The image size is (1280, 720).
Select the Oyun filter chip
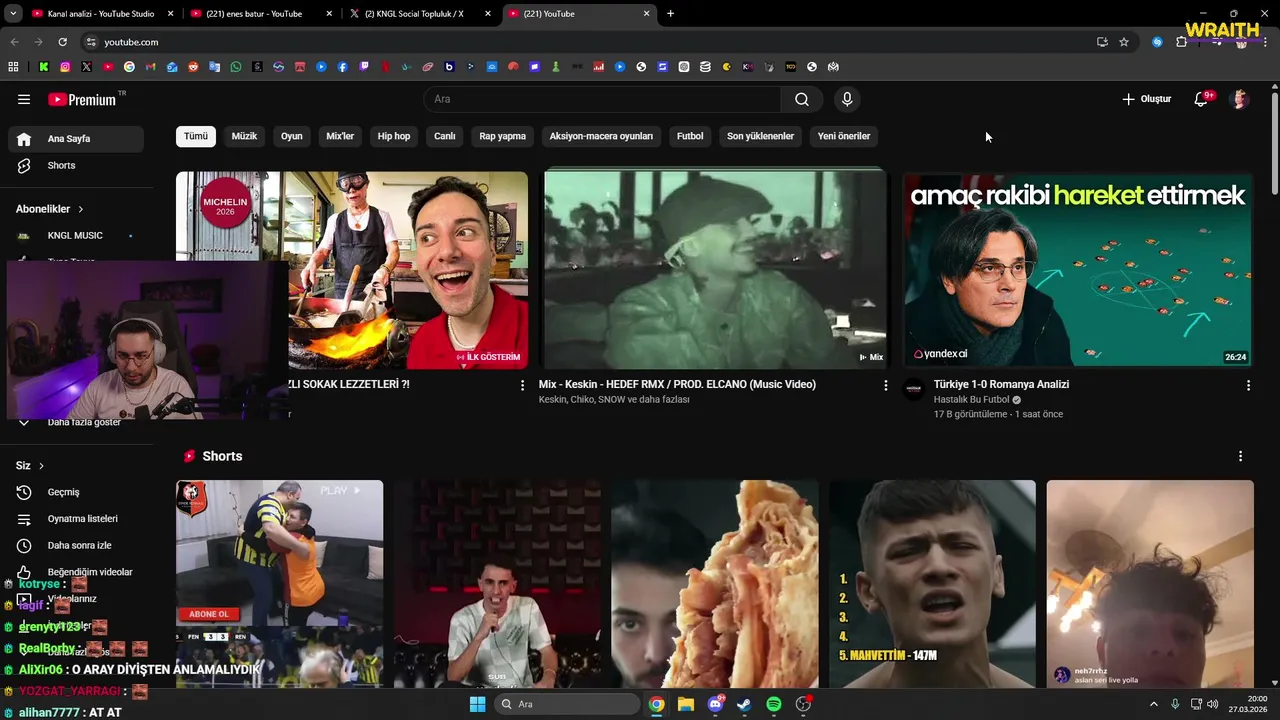click(292, 136)
